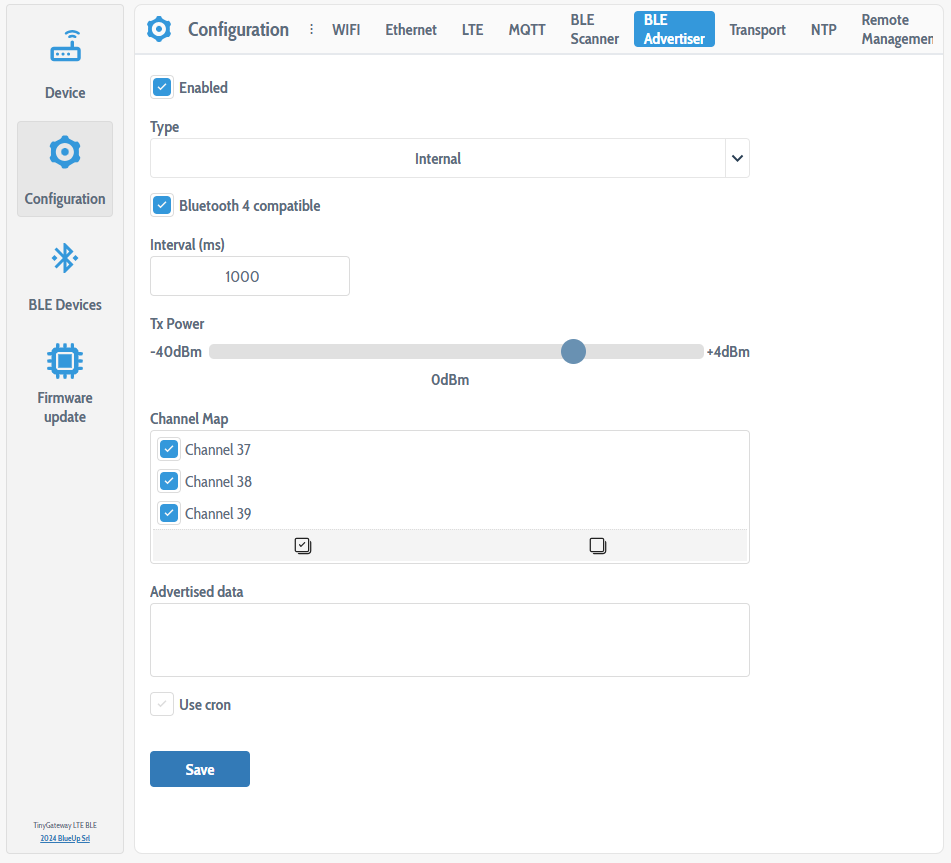The width and height of the screenshot is (951, 863).
Task: Toggle the Enabled checkbox
Action: pos(162,88)
